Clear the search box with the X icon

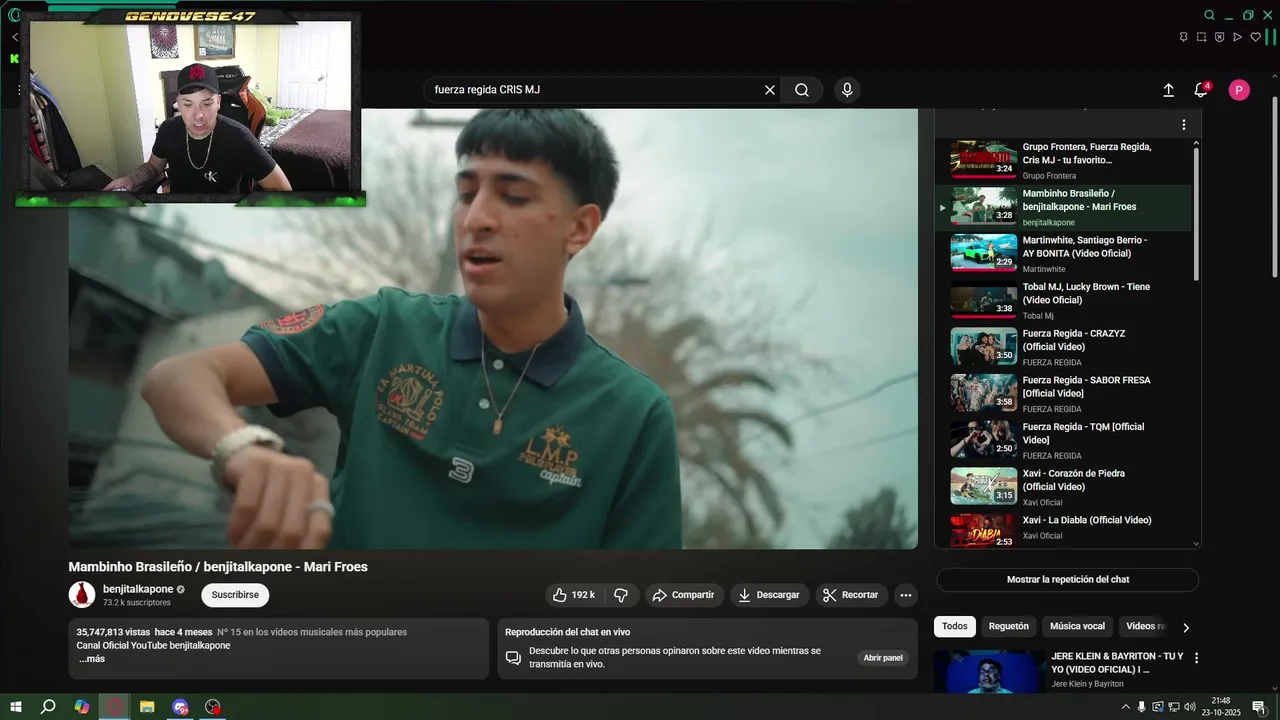770,90
